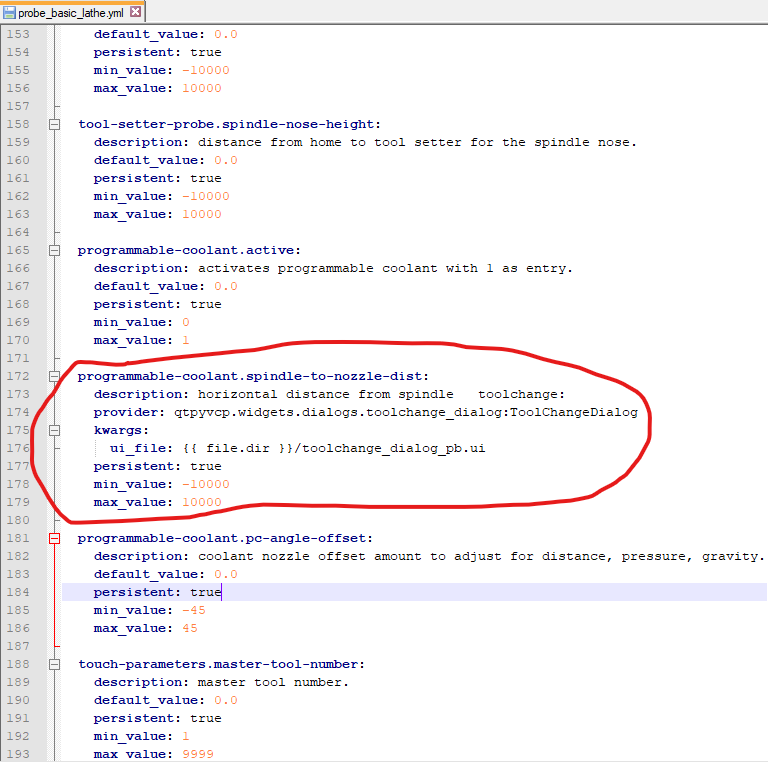
Task: Collapse the programmable-coolant.active block
Action: point(54,250)
